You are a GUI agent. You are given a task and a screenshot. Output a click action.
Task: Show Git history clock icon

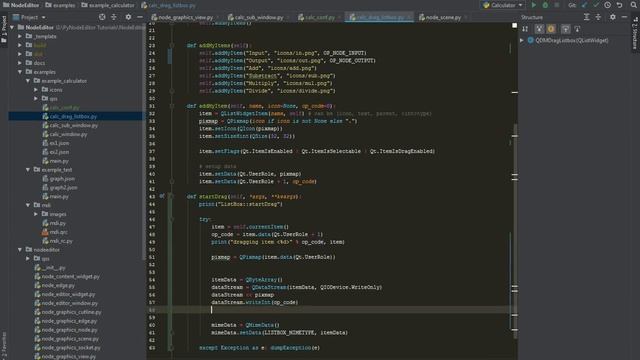(x=607, y=5)
